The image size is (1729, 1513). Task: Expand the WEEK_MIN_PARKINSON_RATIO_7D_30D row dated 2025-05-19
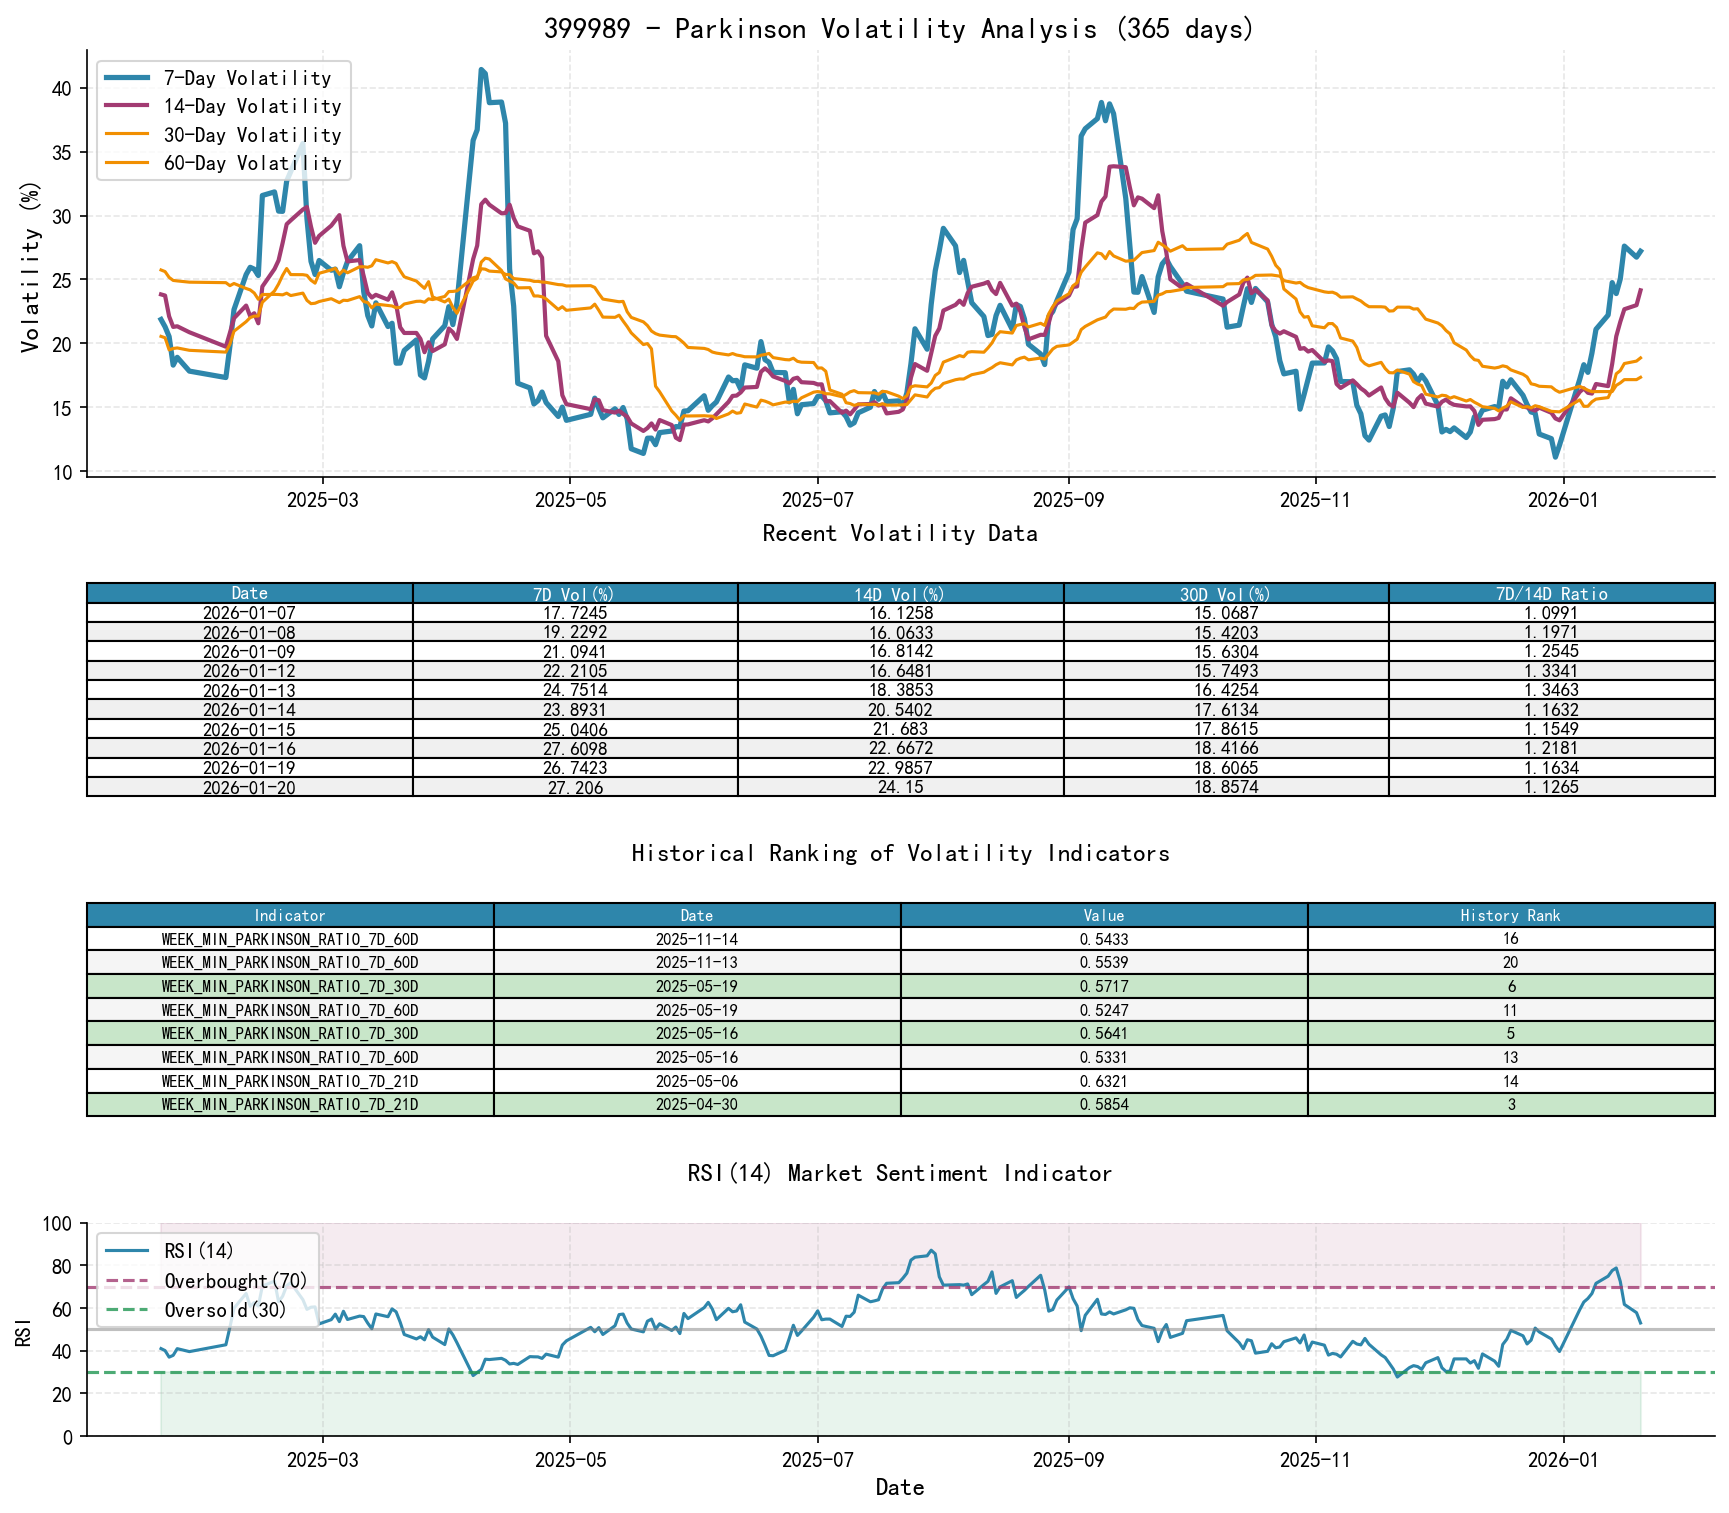pyautogui.click(x=289, y=985)
